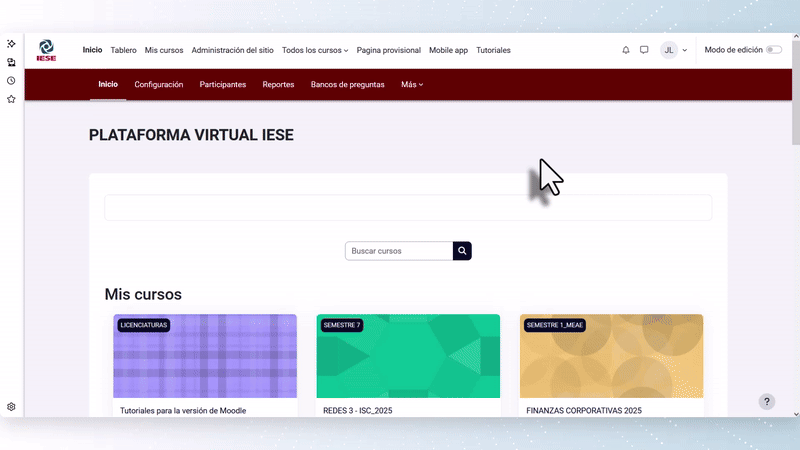The image size is (800, 450).
Task: Toggle the Modo de edición switch
Action: point(773,50)
